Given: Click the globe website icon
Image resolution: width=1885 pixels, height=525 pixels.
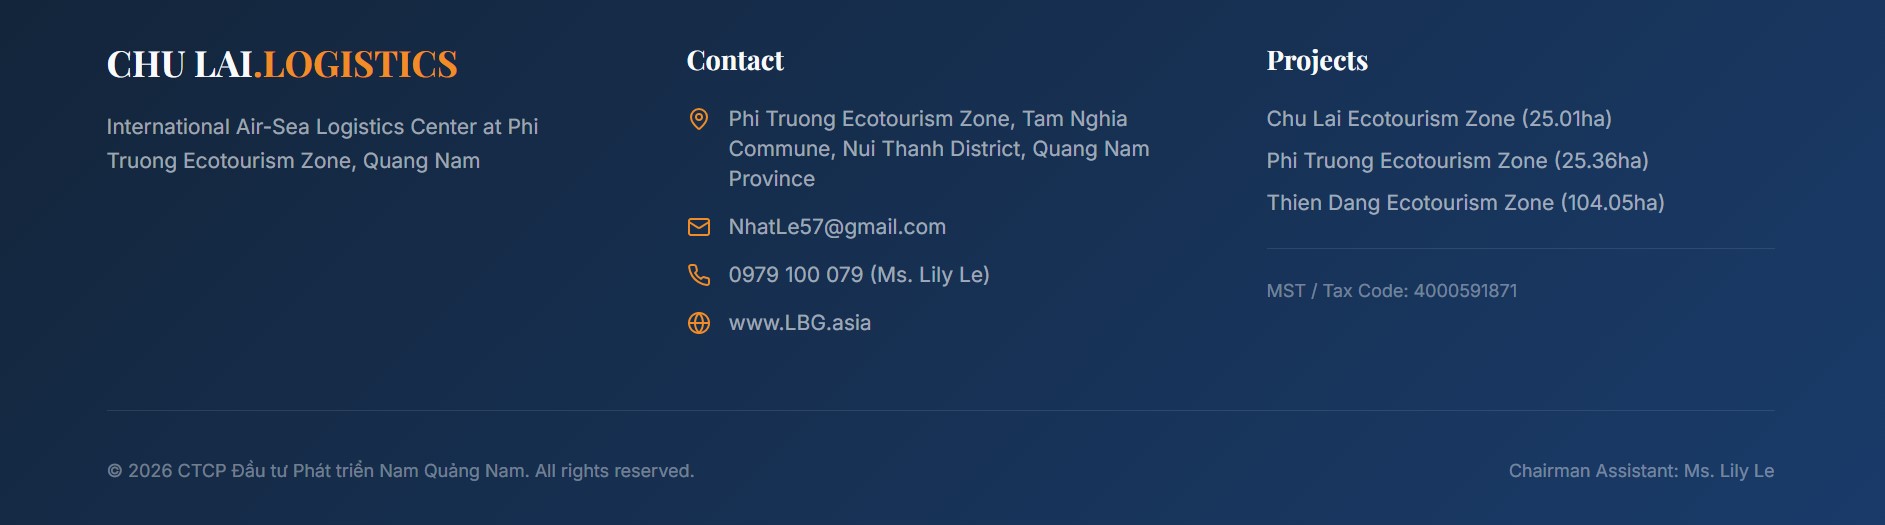Looking at the screenshot, I should (x=699, y=323).
